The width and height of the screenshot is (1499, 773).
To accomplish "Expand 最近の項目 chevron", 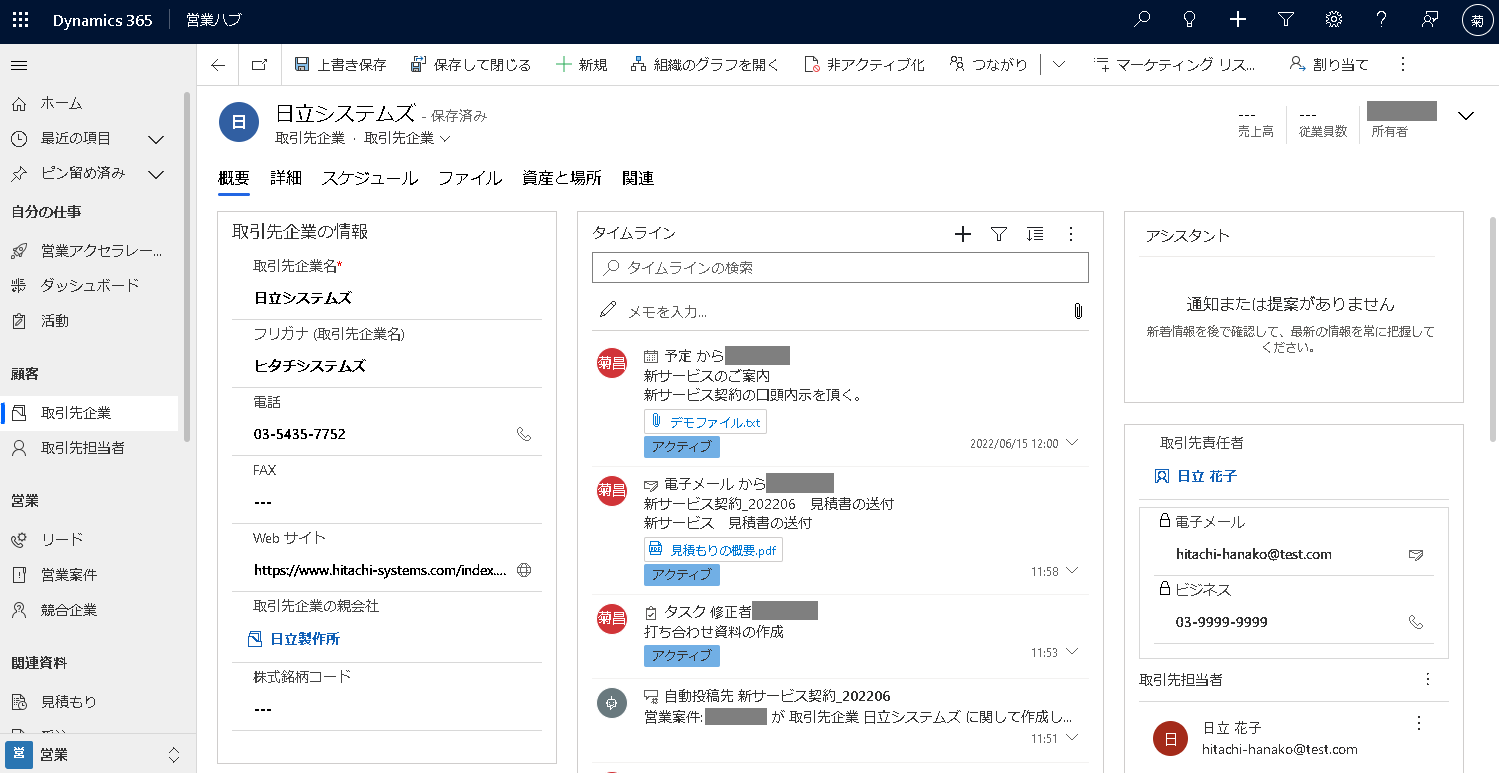I will point(156,138).
